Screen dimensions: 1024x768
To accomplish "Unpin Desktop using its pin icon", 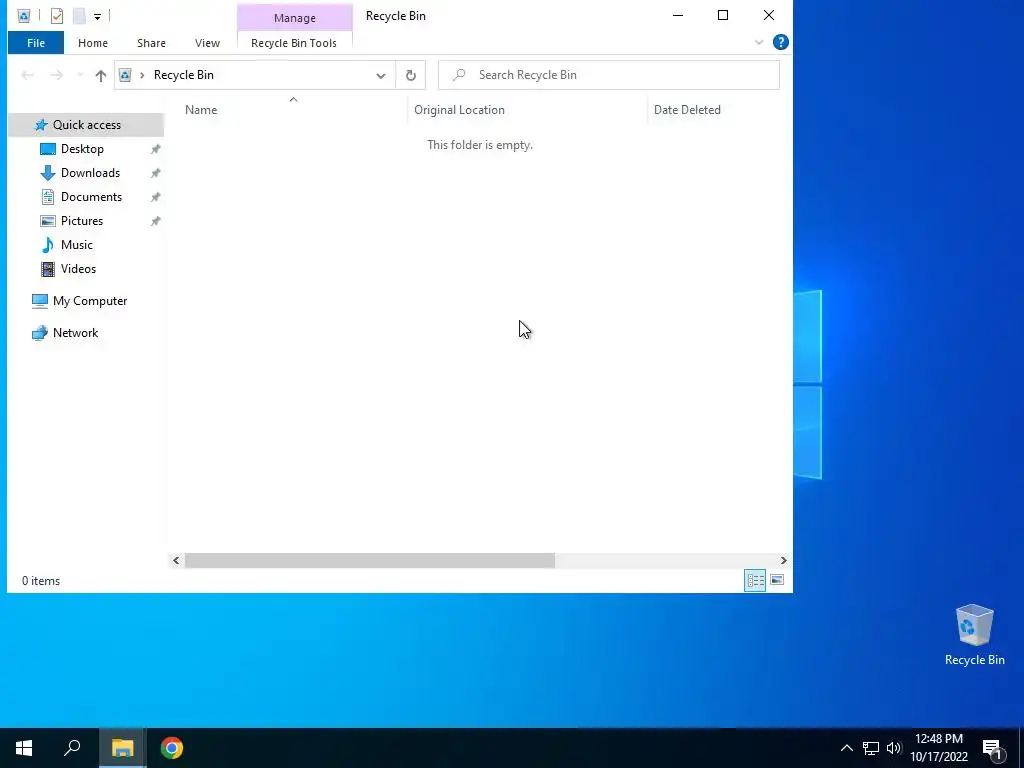I will point(155,149).
